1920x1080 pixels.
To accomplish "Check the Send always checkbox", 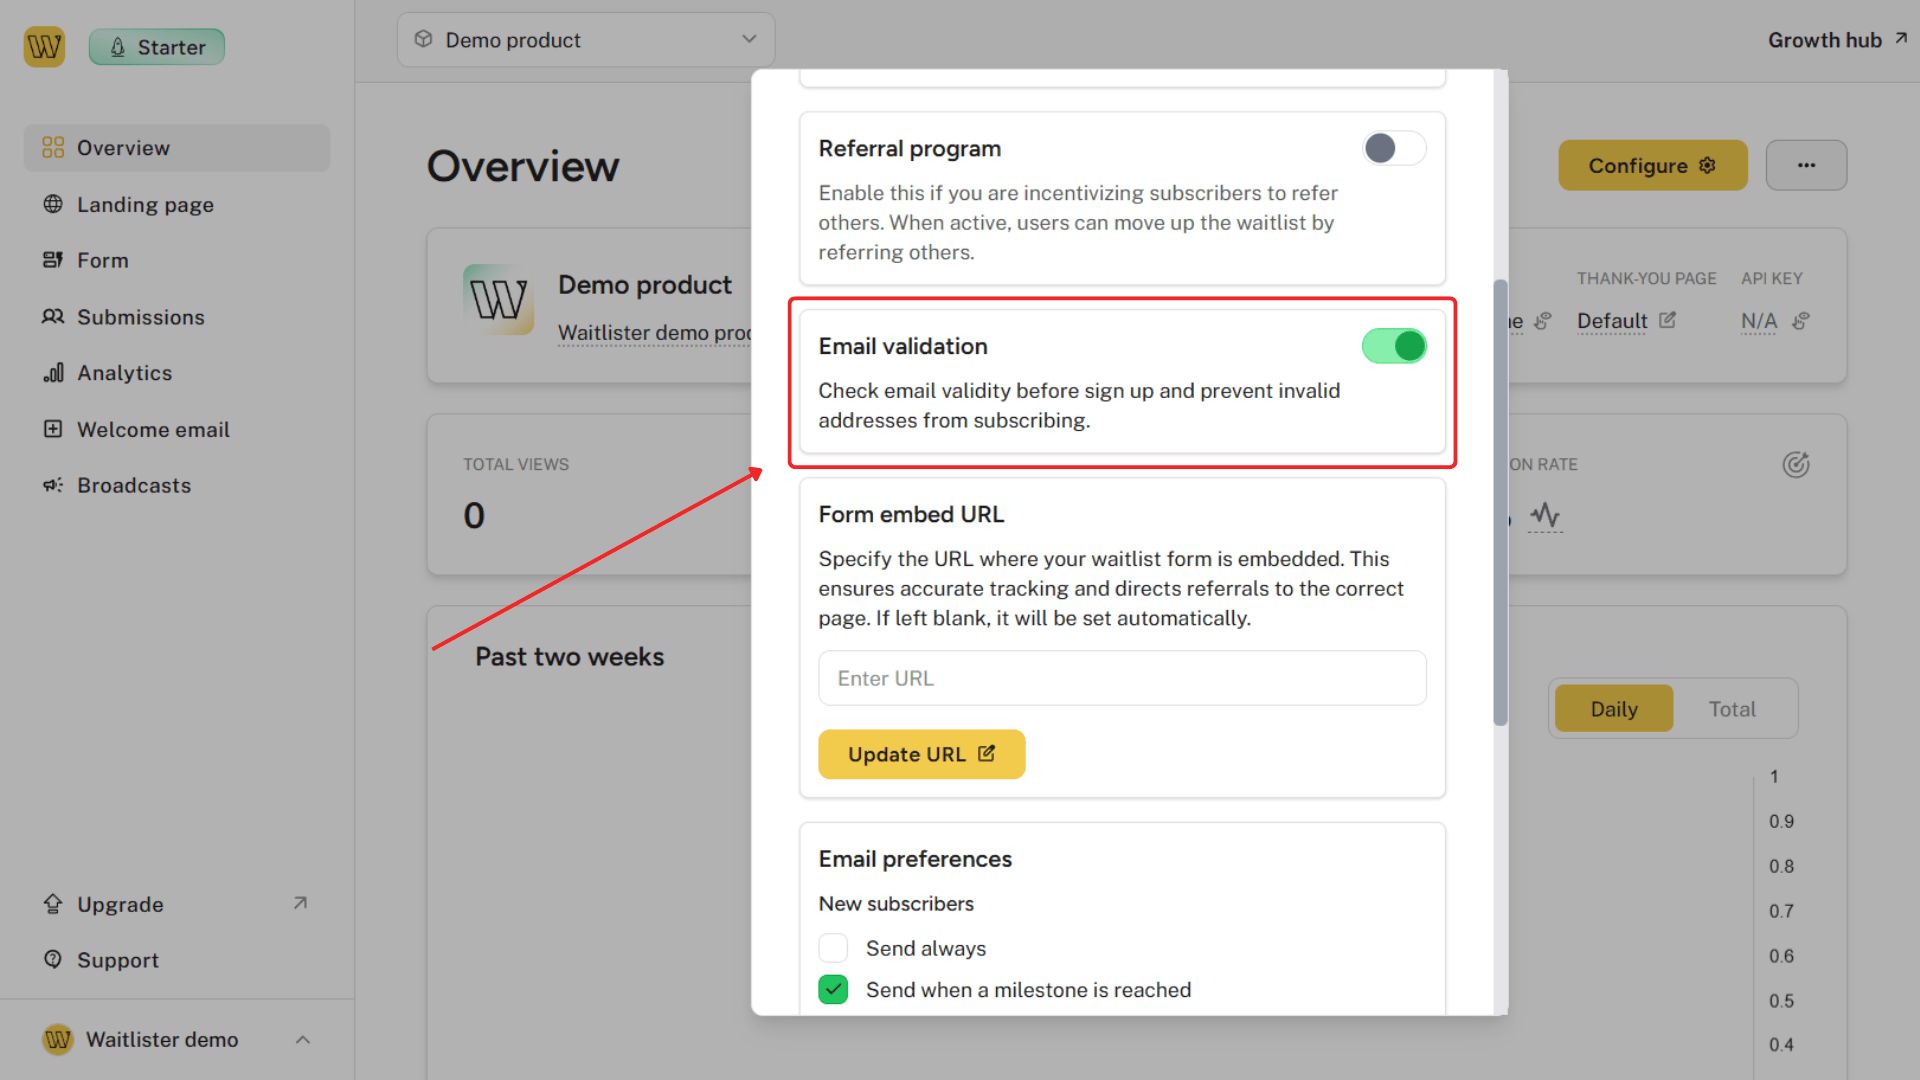I will pos(833,948).
